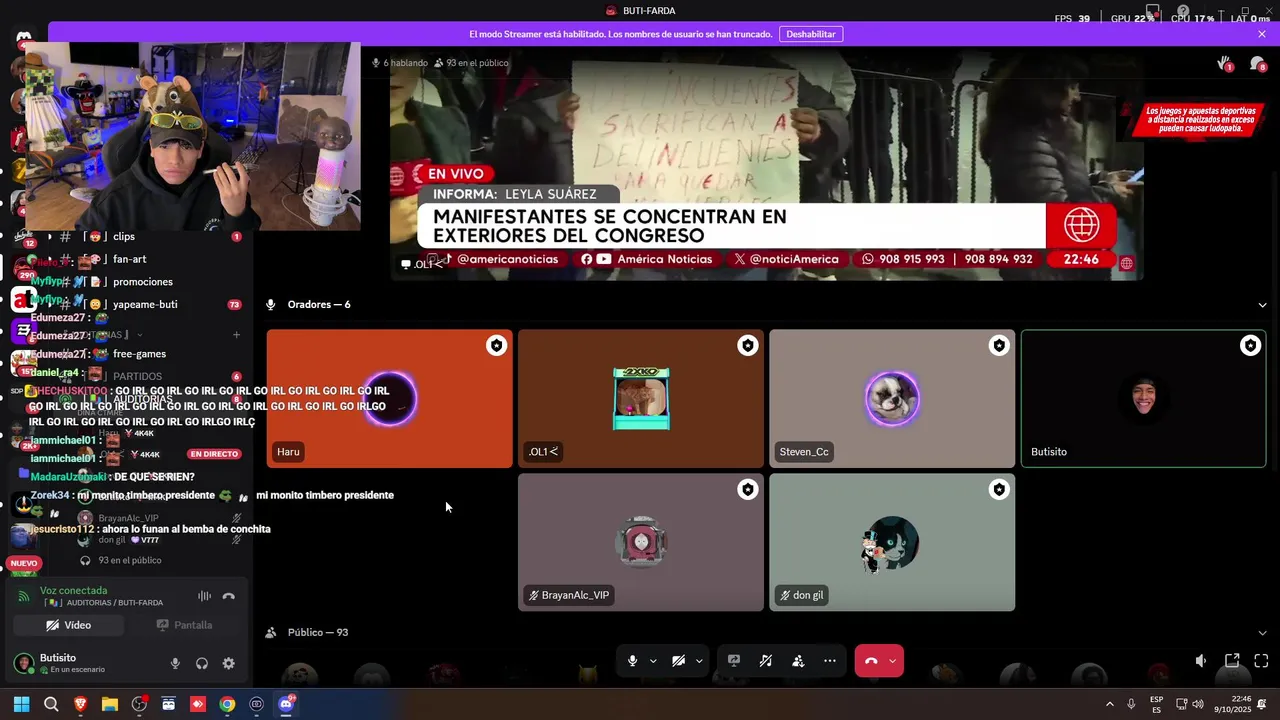Screen dimensions: 1280x720
Task: Open the inbox icon in the title bar
Action: coord(1153,12)
